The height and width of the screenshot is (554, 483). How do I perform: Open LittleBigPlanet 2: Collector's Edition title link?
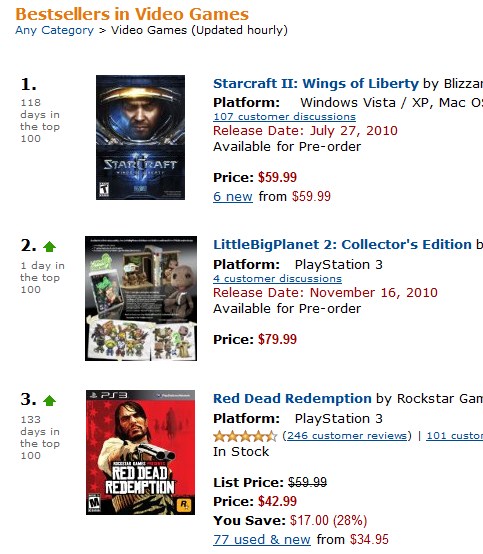coord(342,244)
